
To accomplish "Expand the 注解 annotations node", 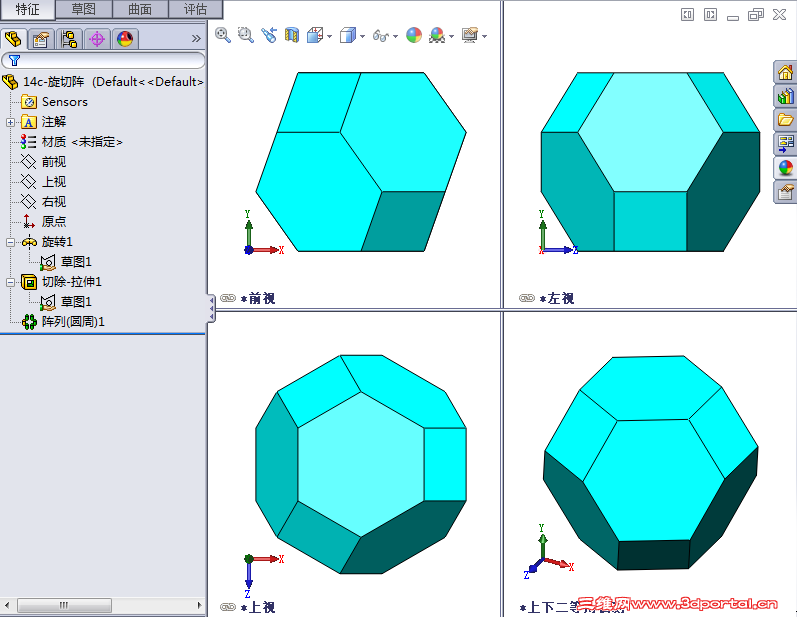I will pos(10,122).
